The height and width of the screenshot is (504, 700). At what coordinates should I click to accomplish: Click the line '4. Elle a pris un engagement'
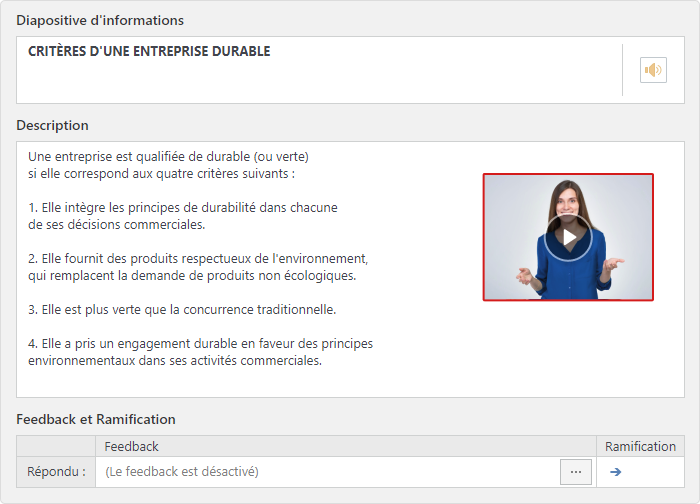(200, 344)
